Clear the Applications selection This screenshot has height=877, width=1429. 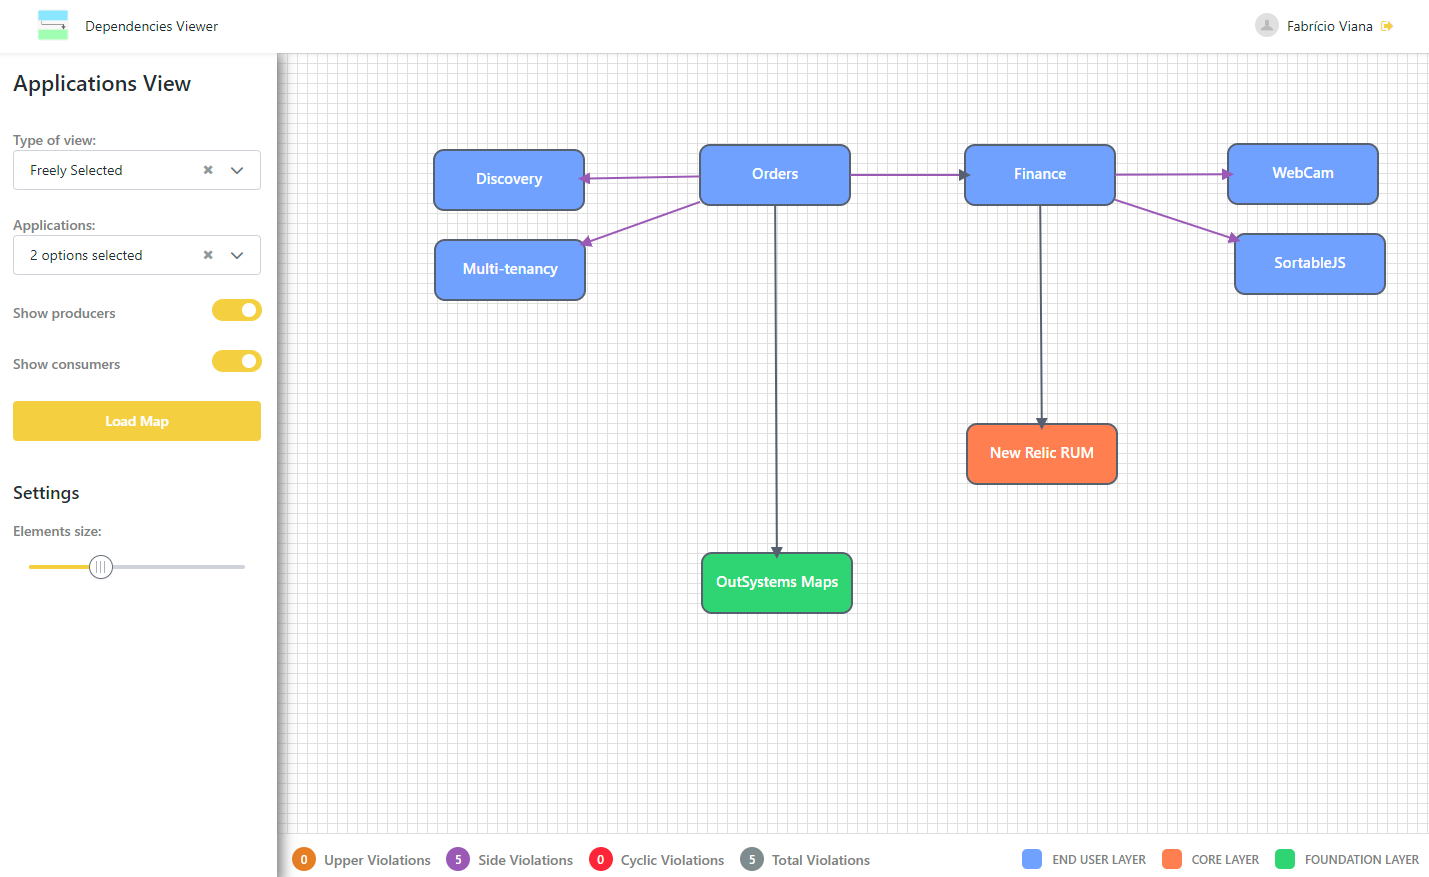[208, 255]
